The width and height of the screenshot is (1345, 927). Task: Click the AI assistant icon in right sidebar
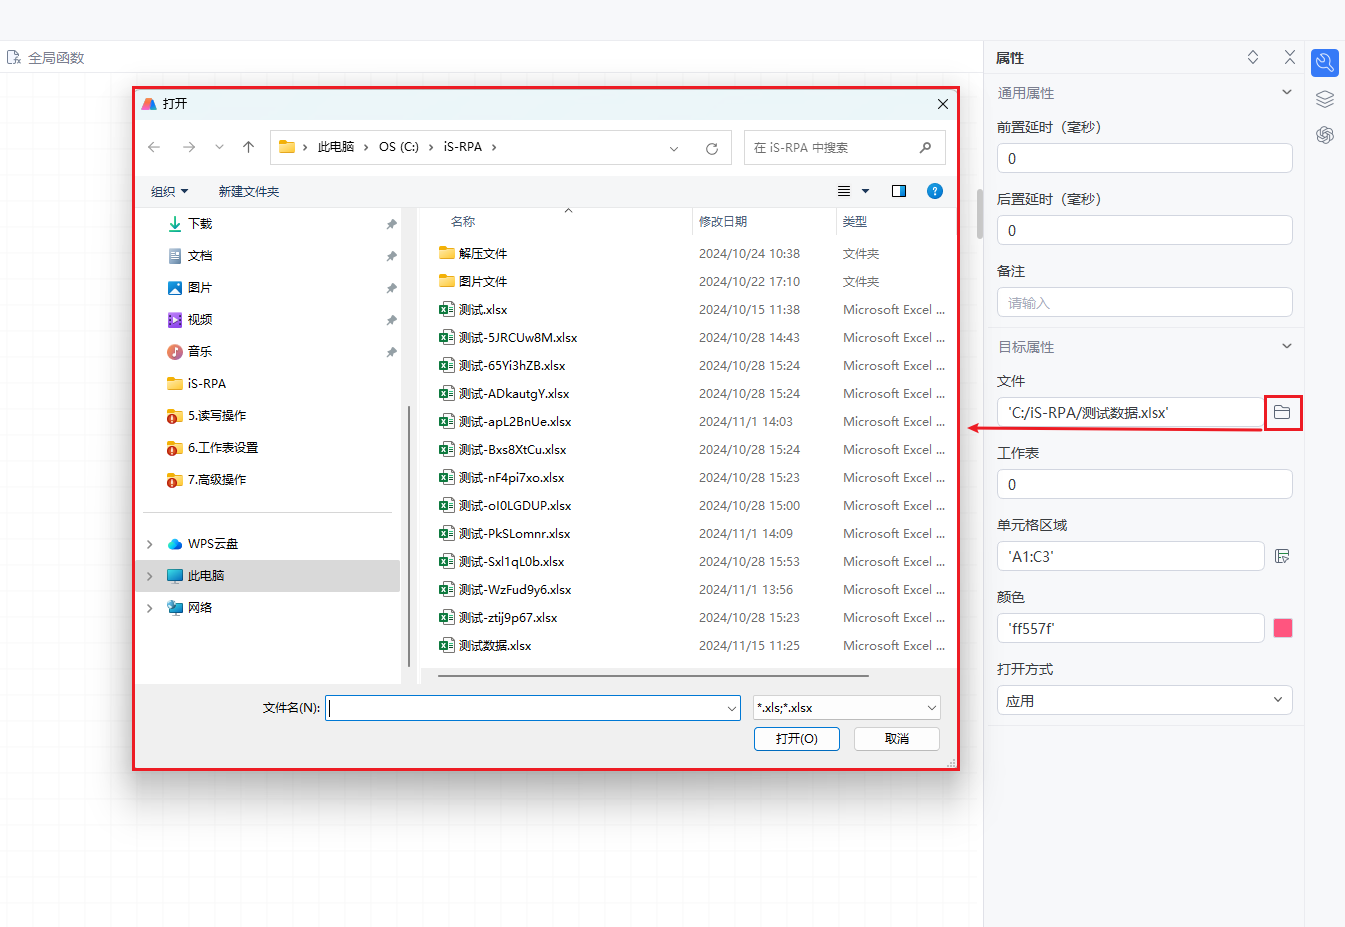coord(1325,135)
